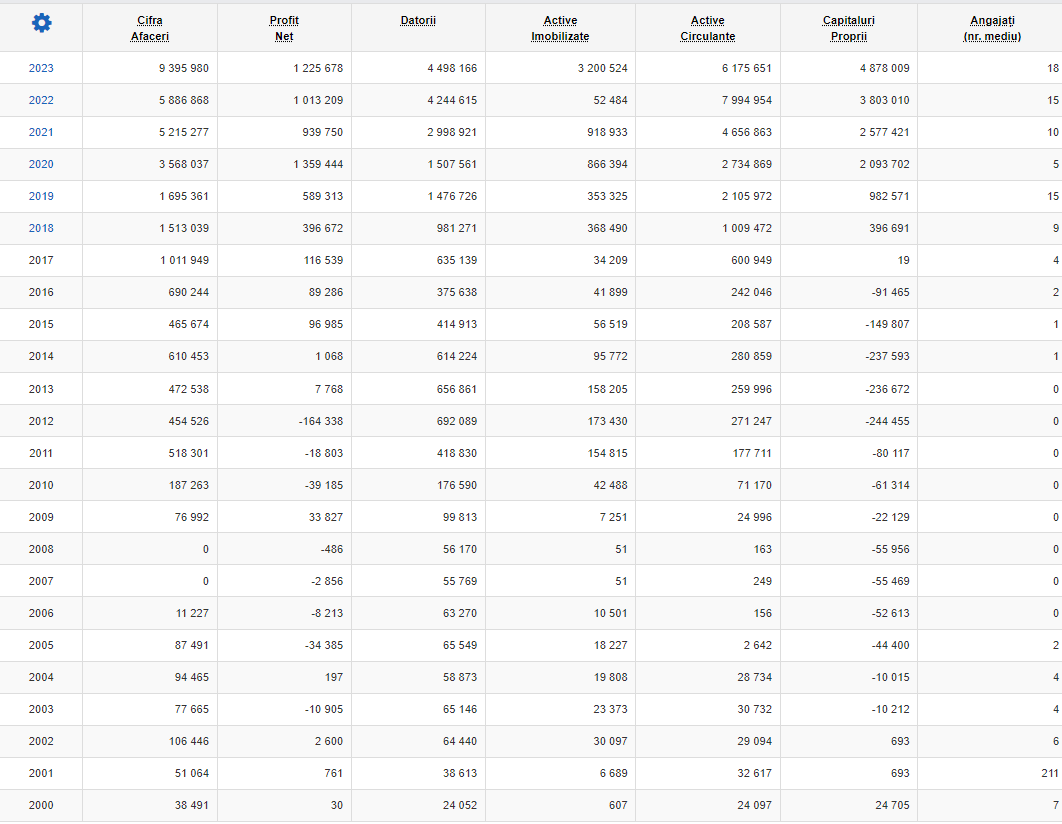Select the 3 200 524 fixed assets cell
The height and width of the screenshot is (824, 1062).
pos(561,68)
